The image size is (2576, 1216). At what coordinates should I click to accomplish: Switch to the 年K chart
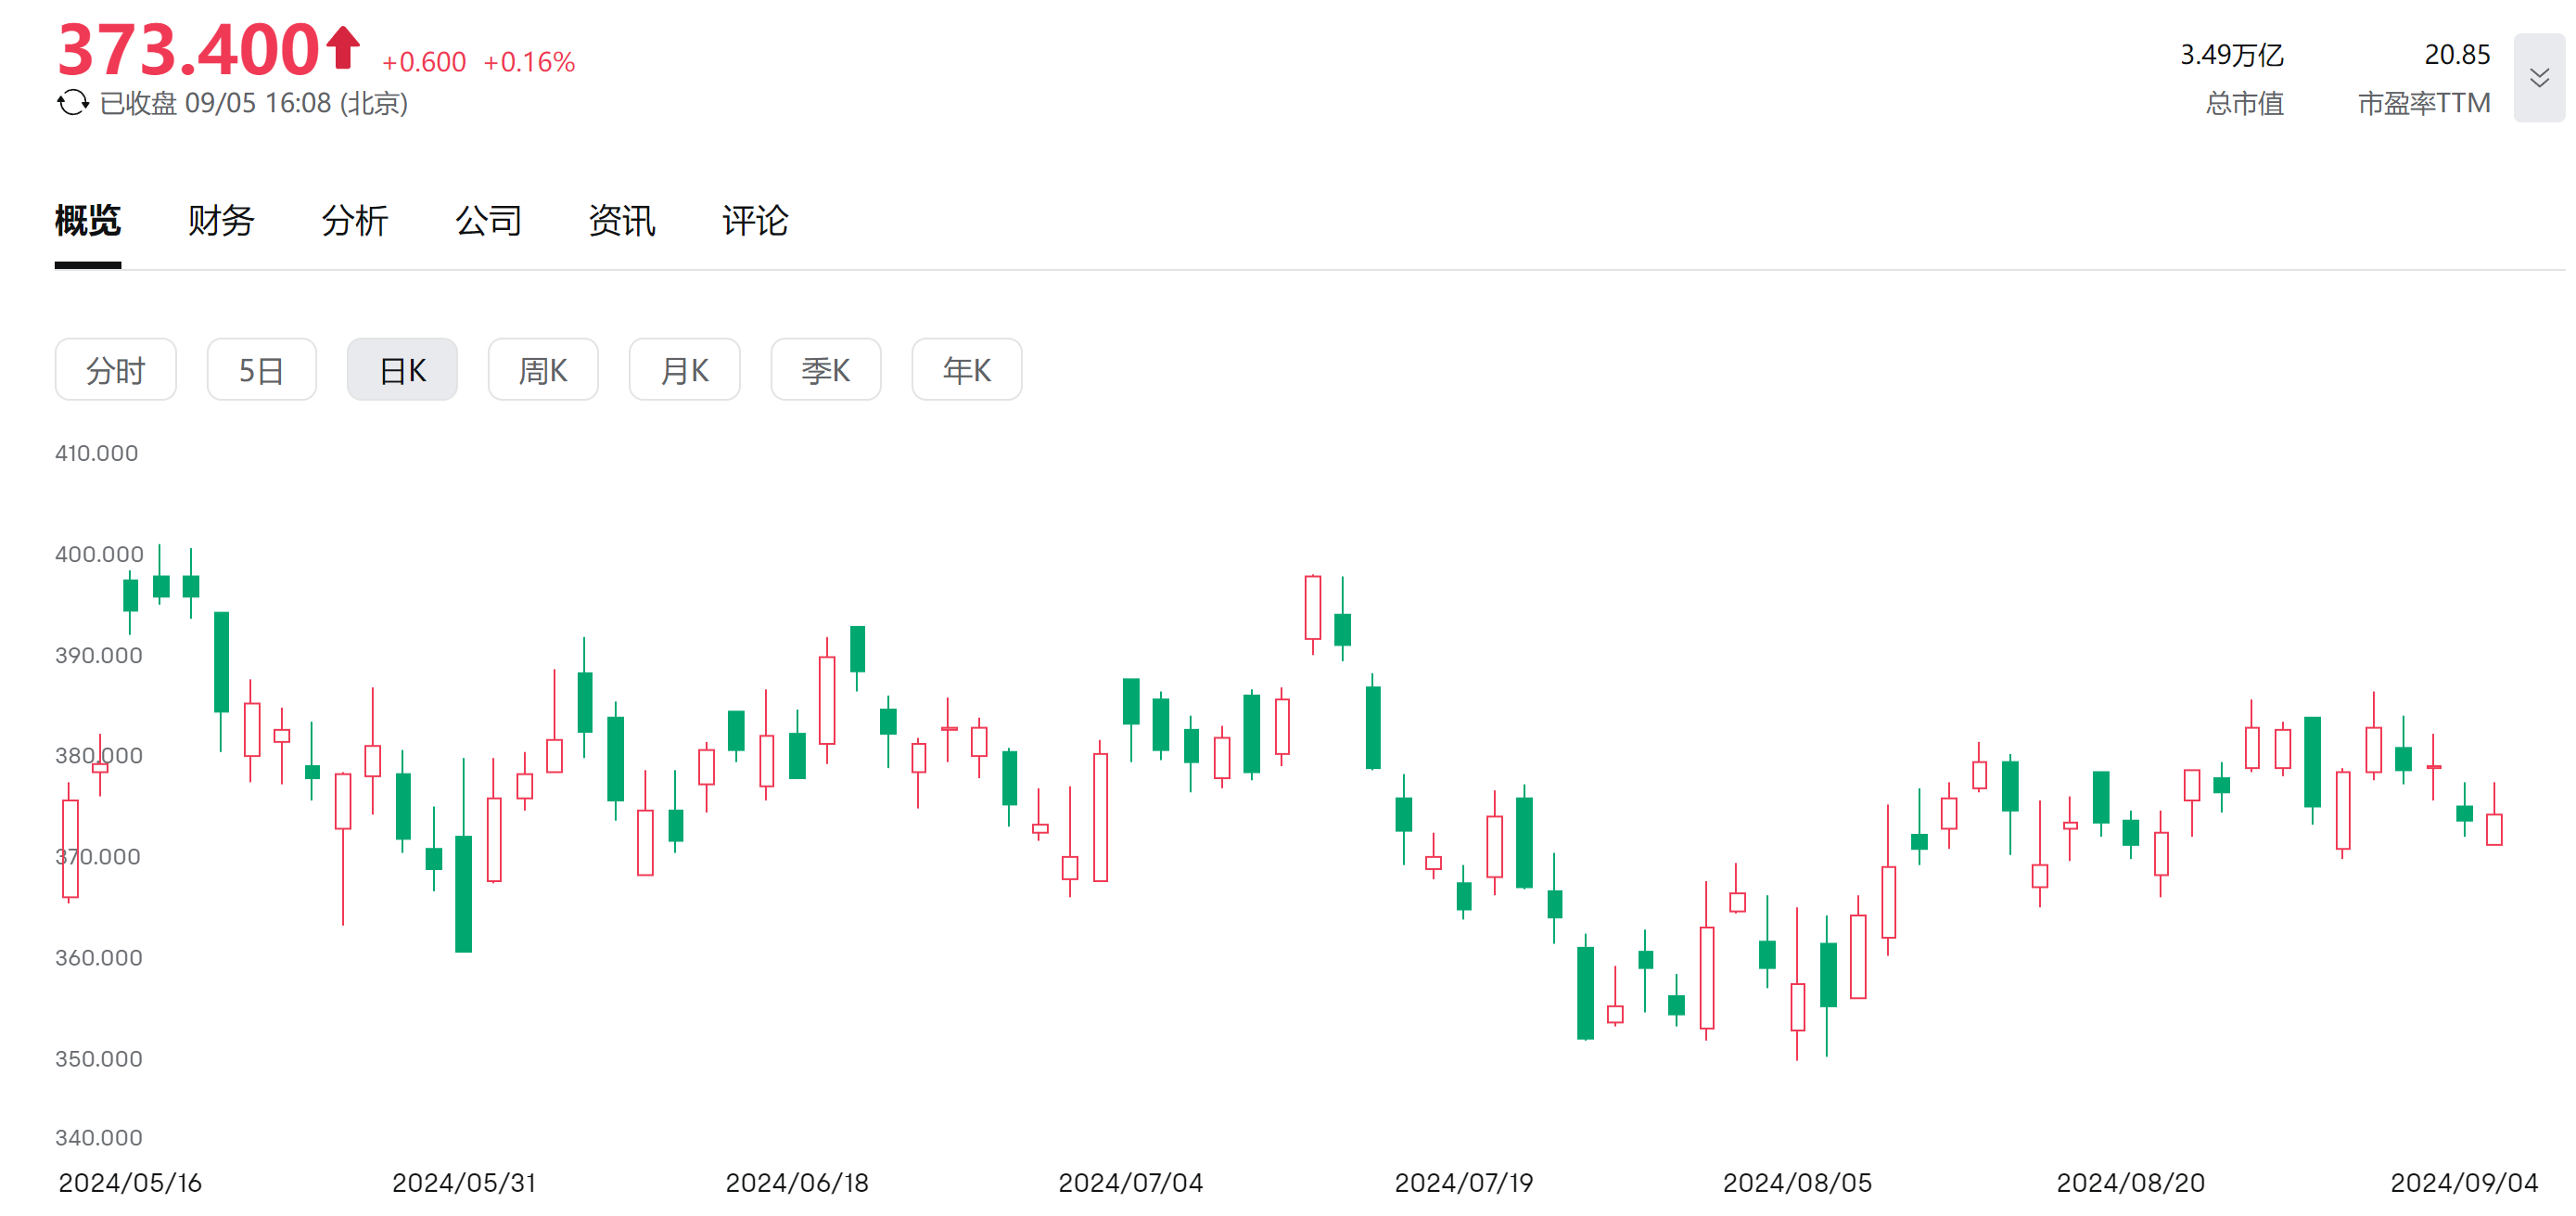point(966,370)
